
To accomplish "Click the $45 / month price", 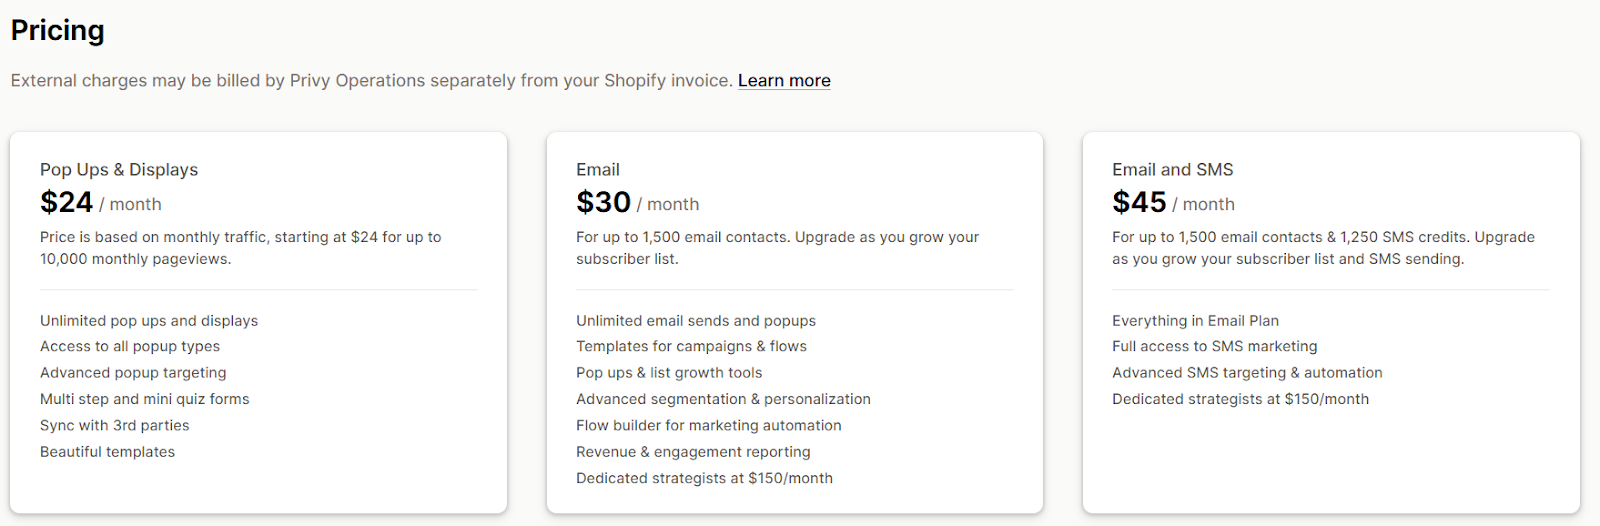I will (x=1174, y=203).
